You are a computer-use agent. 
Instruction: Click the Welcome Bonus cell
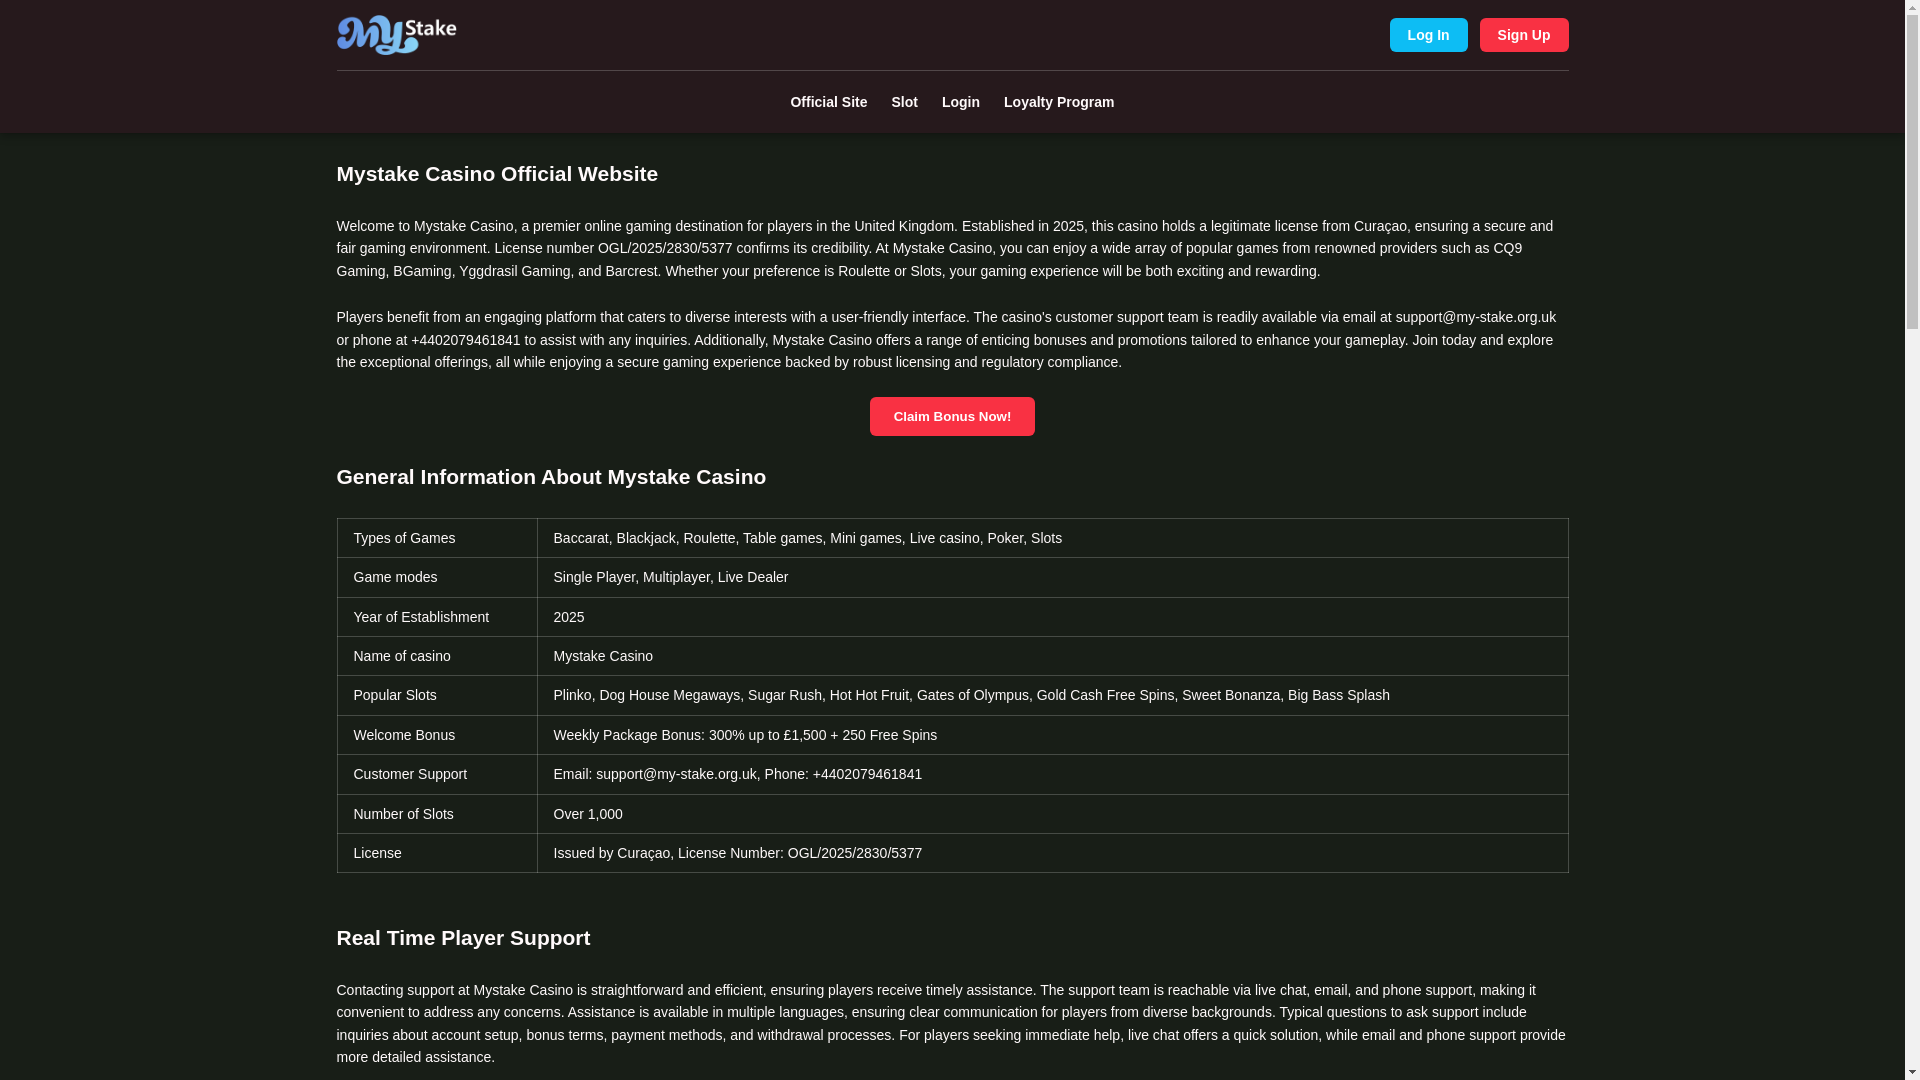(437, 735)
